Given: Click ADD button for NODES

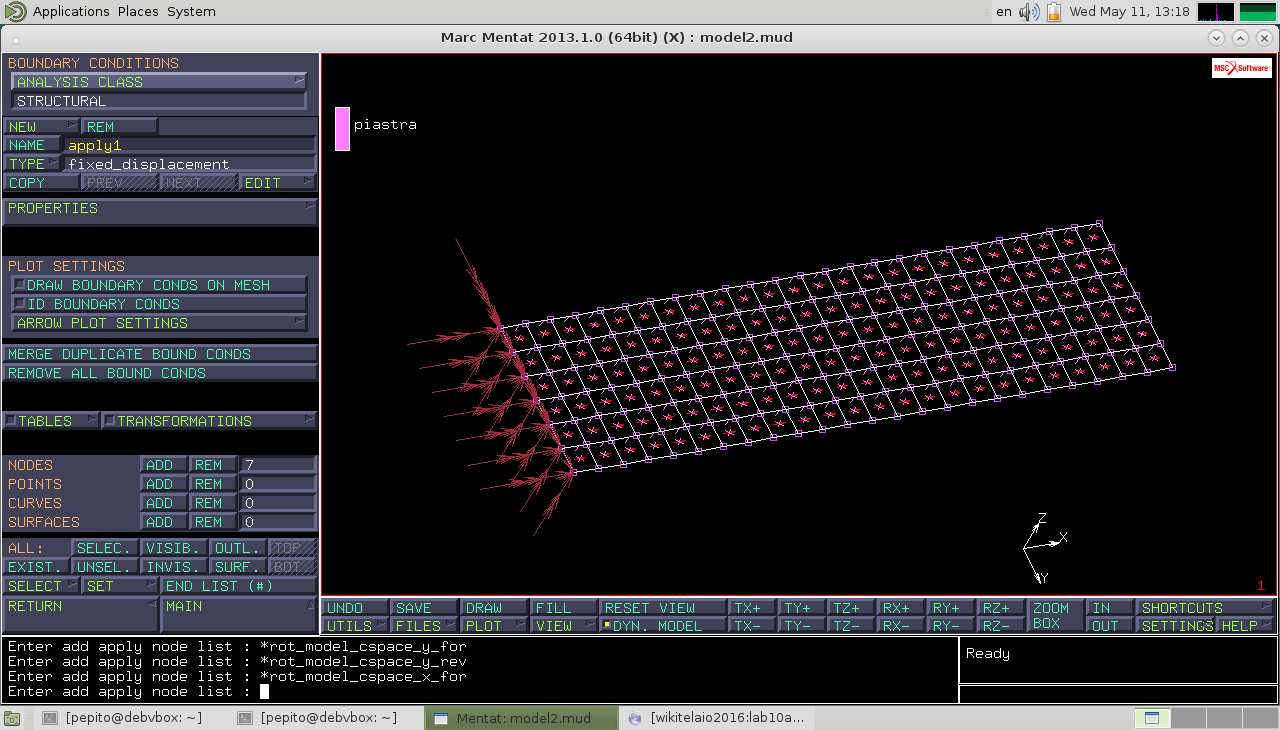Looking at the screenshot, I should [163, 465].
